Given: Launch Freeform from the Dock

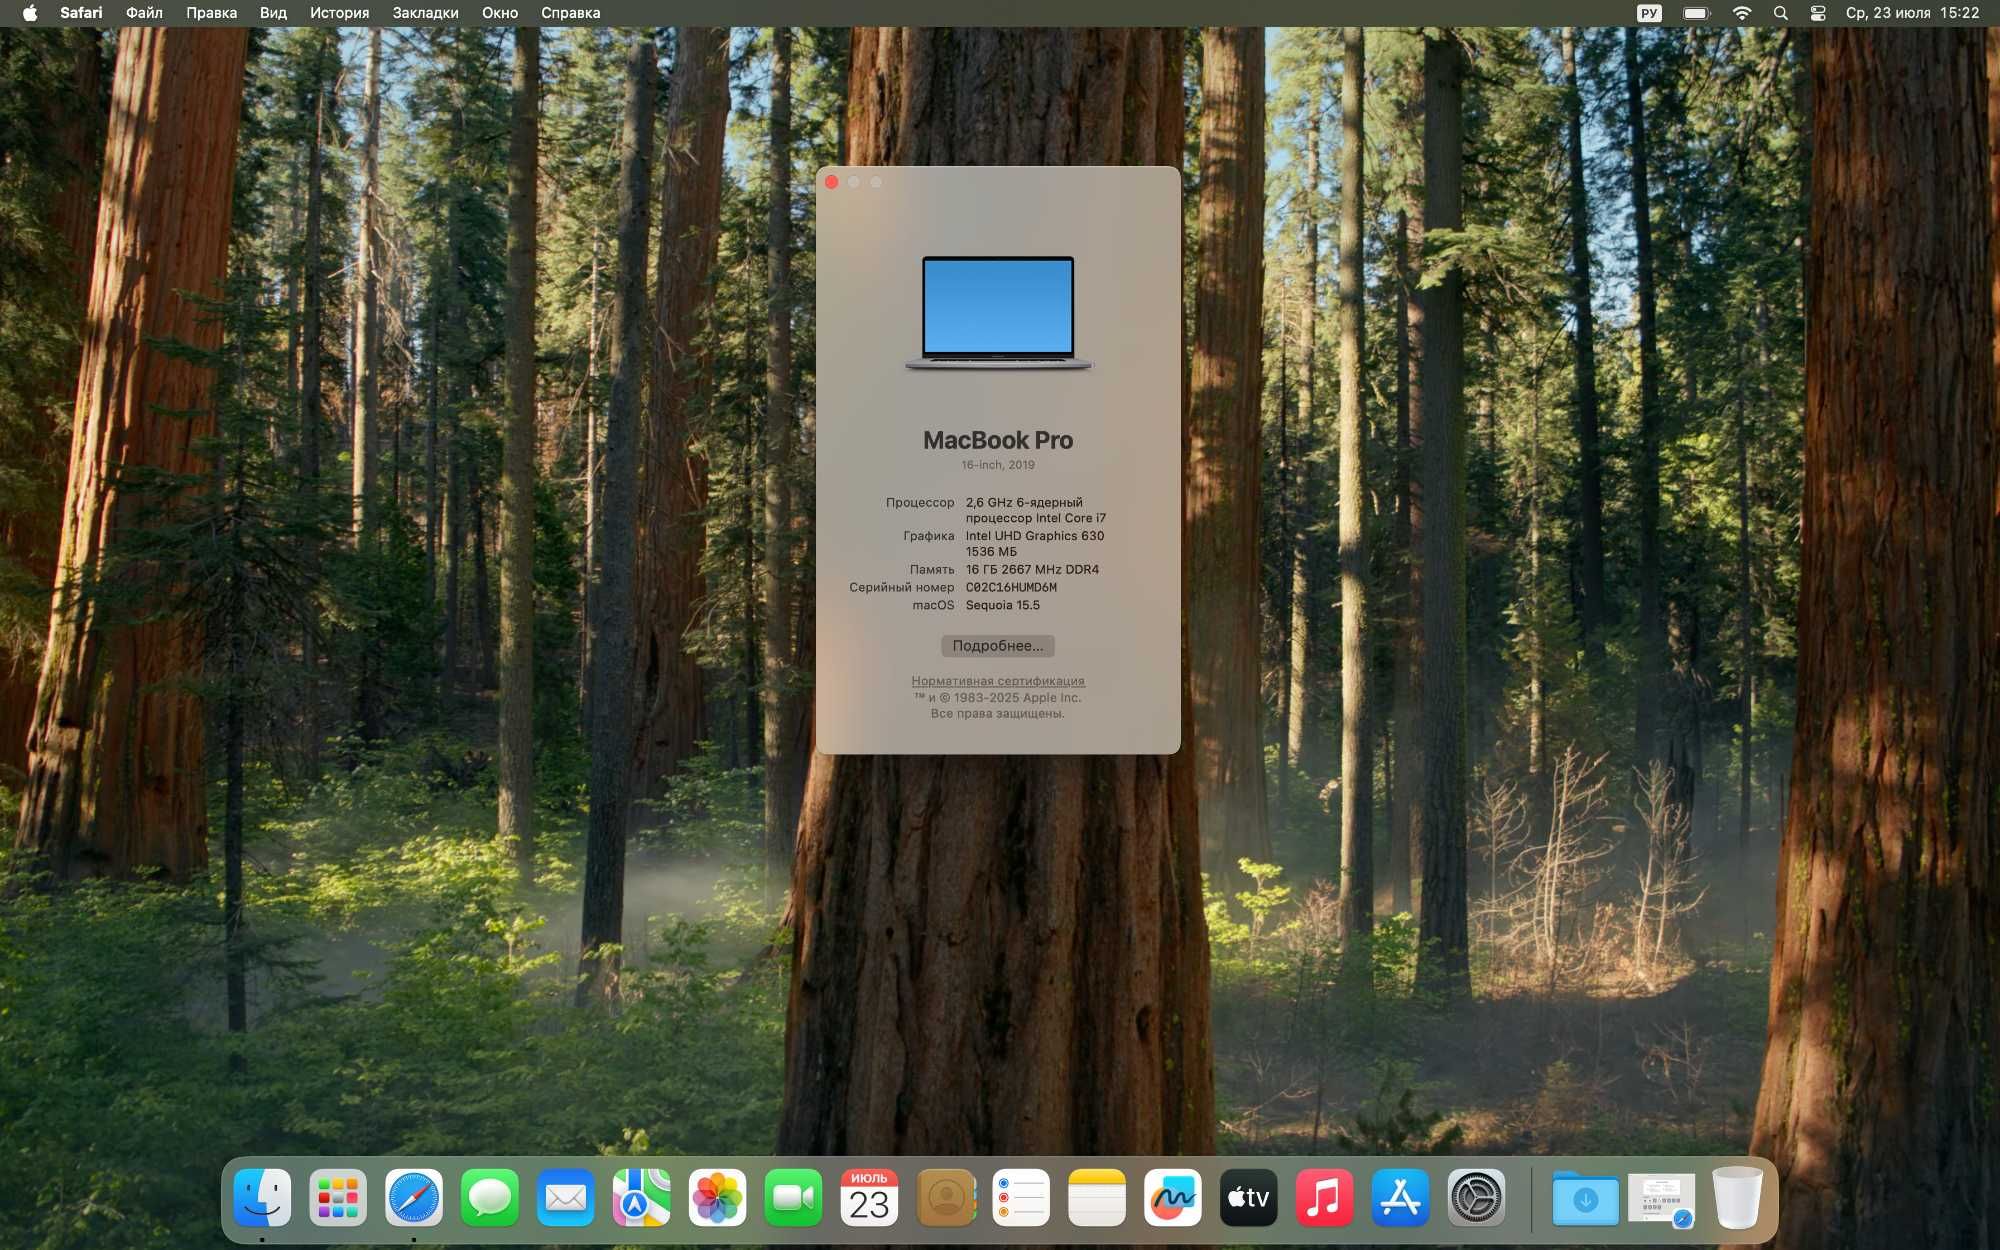Looking at the screenshot, I should click(1174, 1197).
